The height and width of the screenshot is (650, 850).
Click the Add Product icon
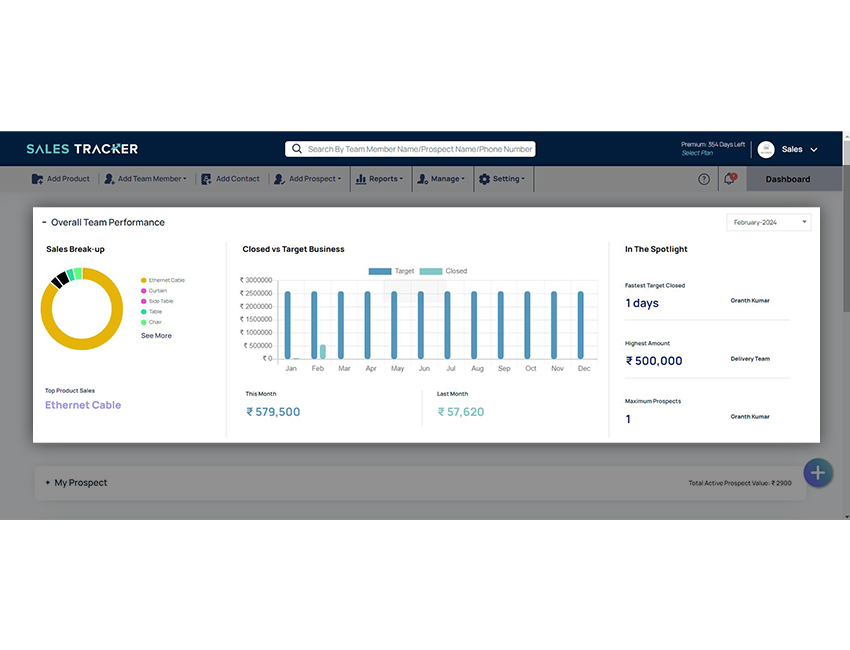click(38, 179)
